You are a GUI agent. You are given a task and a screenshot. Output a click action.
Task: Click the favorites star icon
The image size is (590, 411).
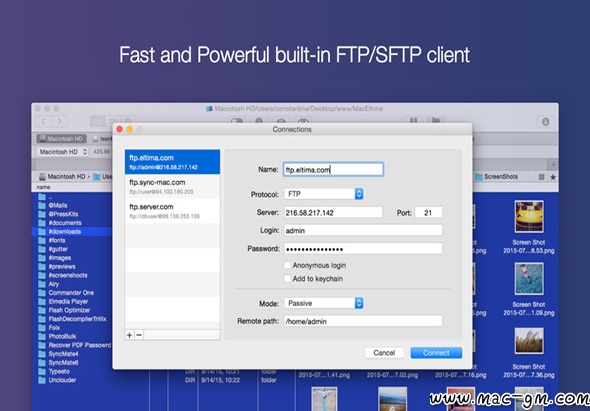553,177
